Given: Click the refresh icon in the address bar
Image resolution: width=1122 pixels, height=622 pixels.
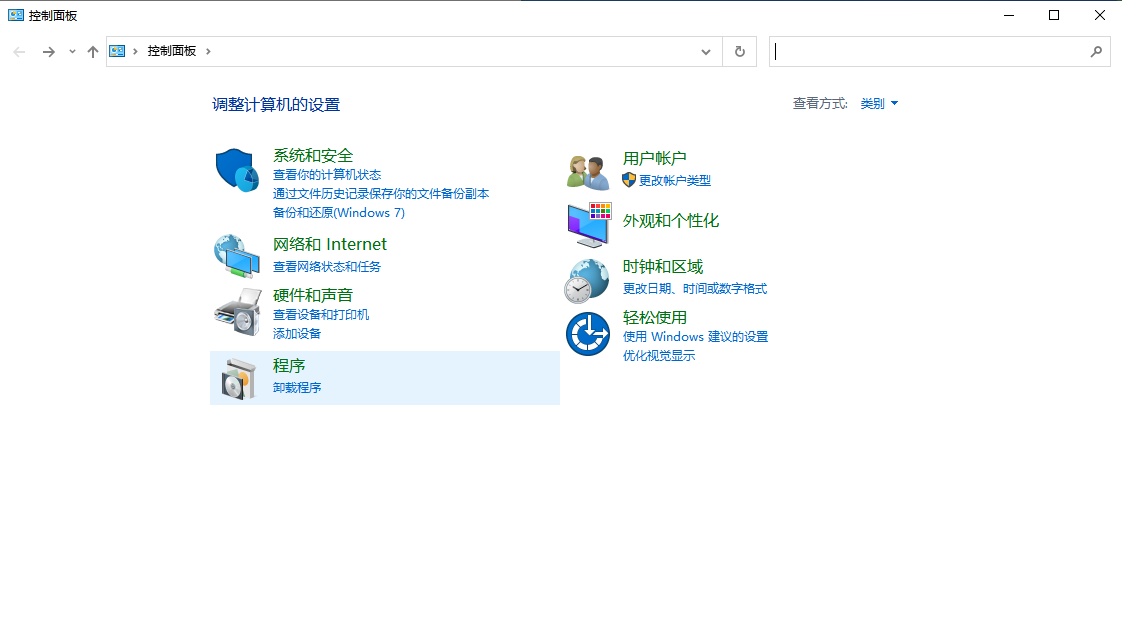Looking at the screenshot, I should (x=739, y=51).
